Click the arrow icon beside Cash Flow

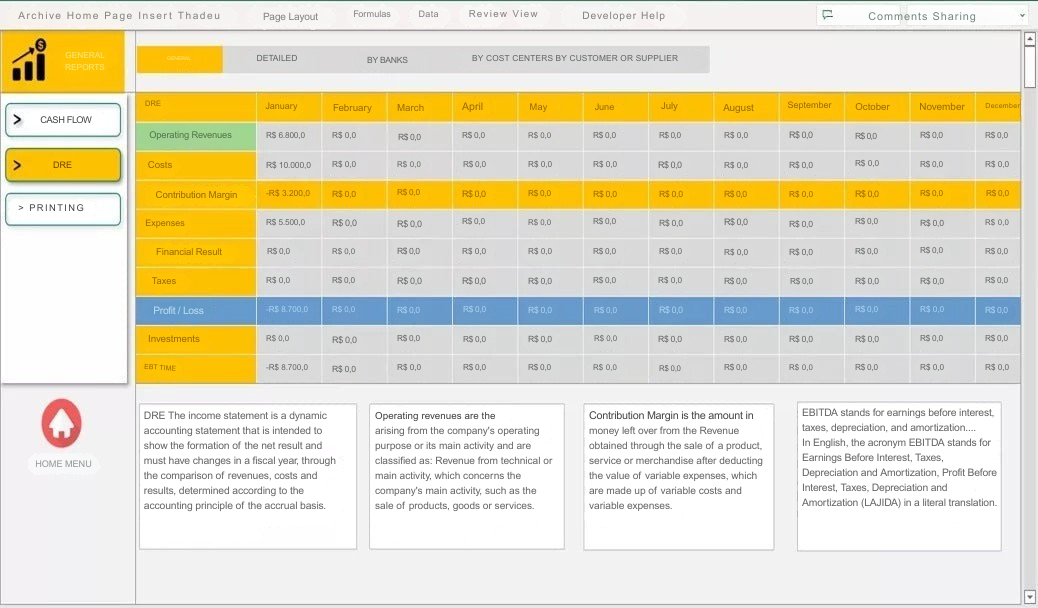pos(17,120)
